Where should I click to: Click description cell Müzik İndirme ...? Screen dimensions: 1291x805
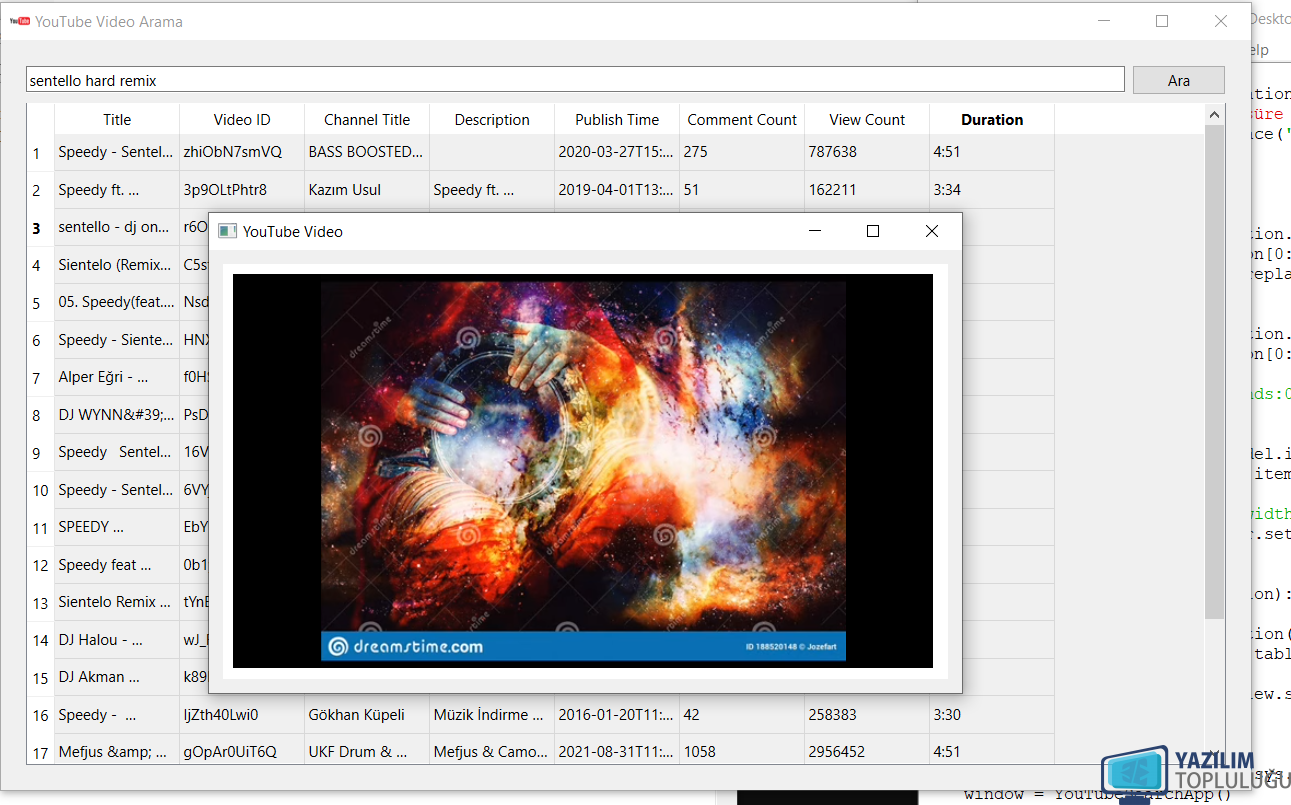492,715
